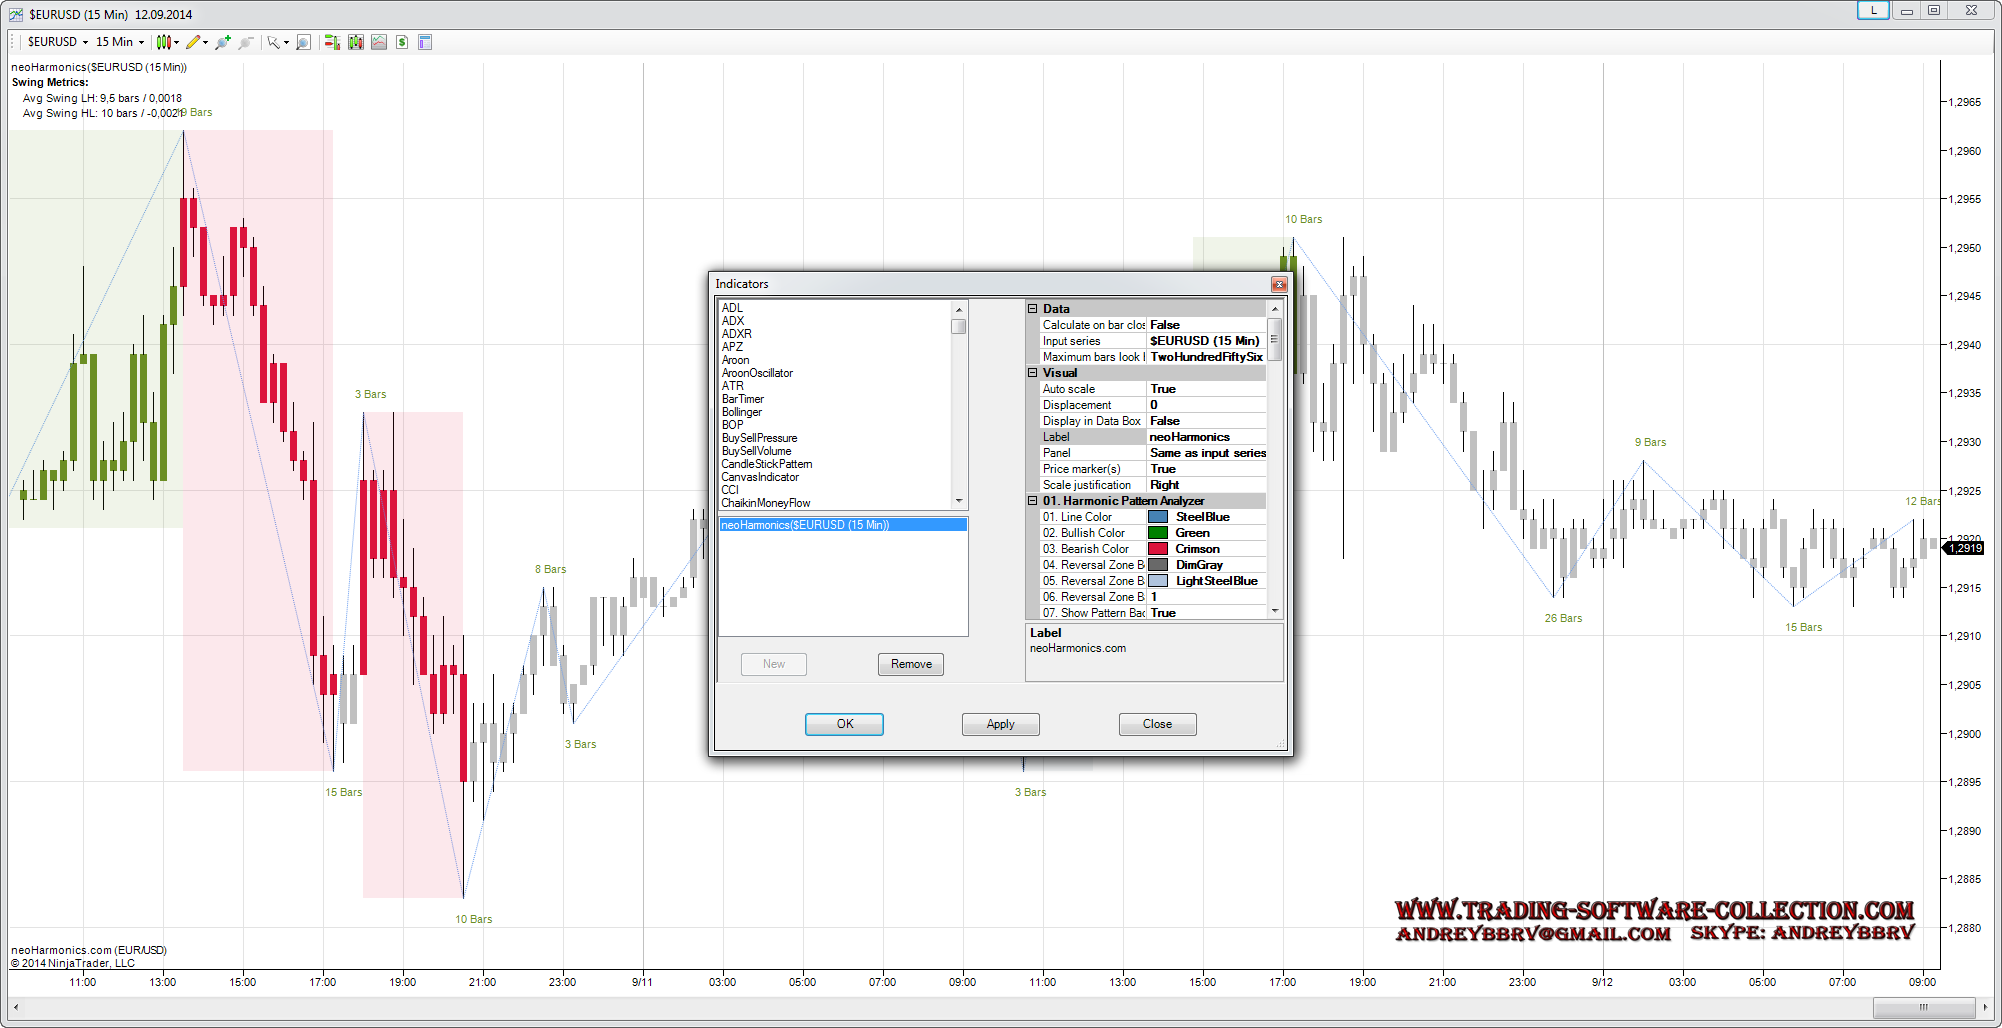This screenshot has width=2002, height=1028.
Task: Click the Crimson Bearish Color swatch
Action: 1158,549
